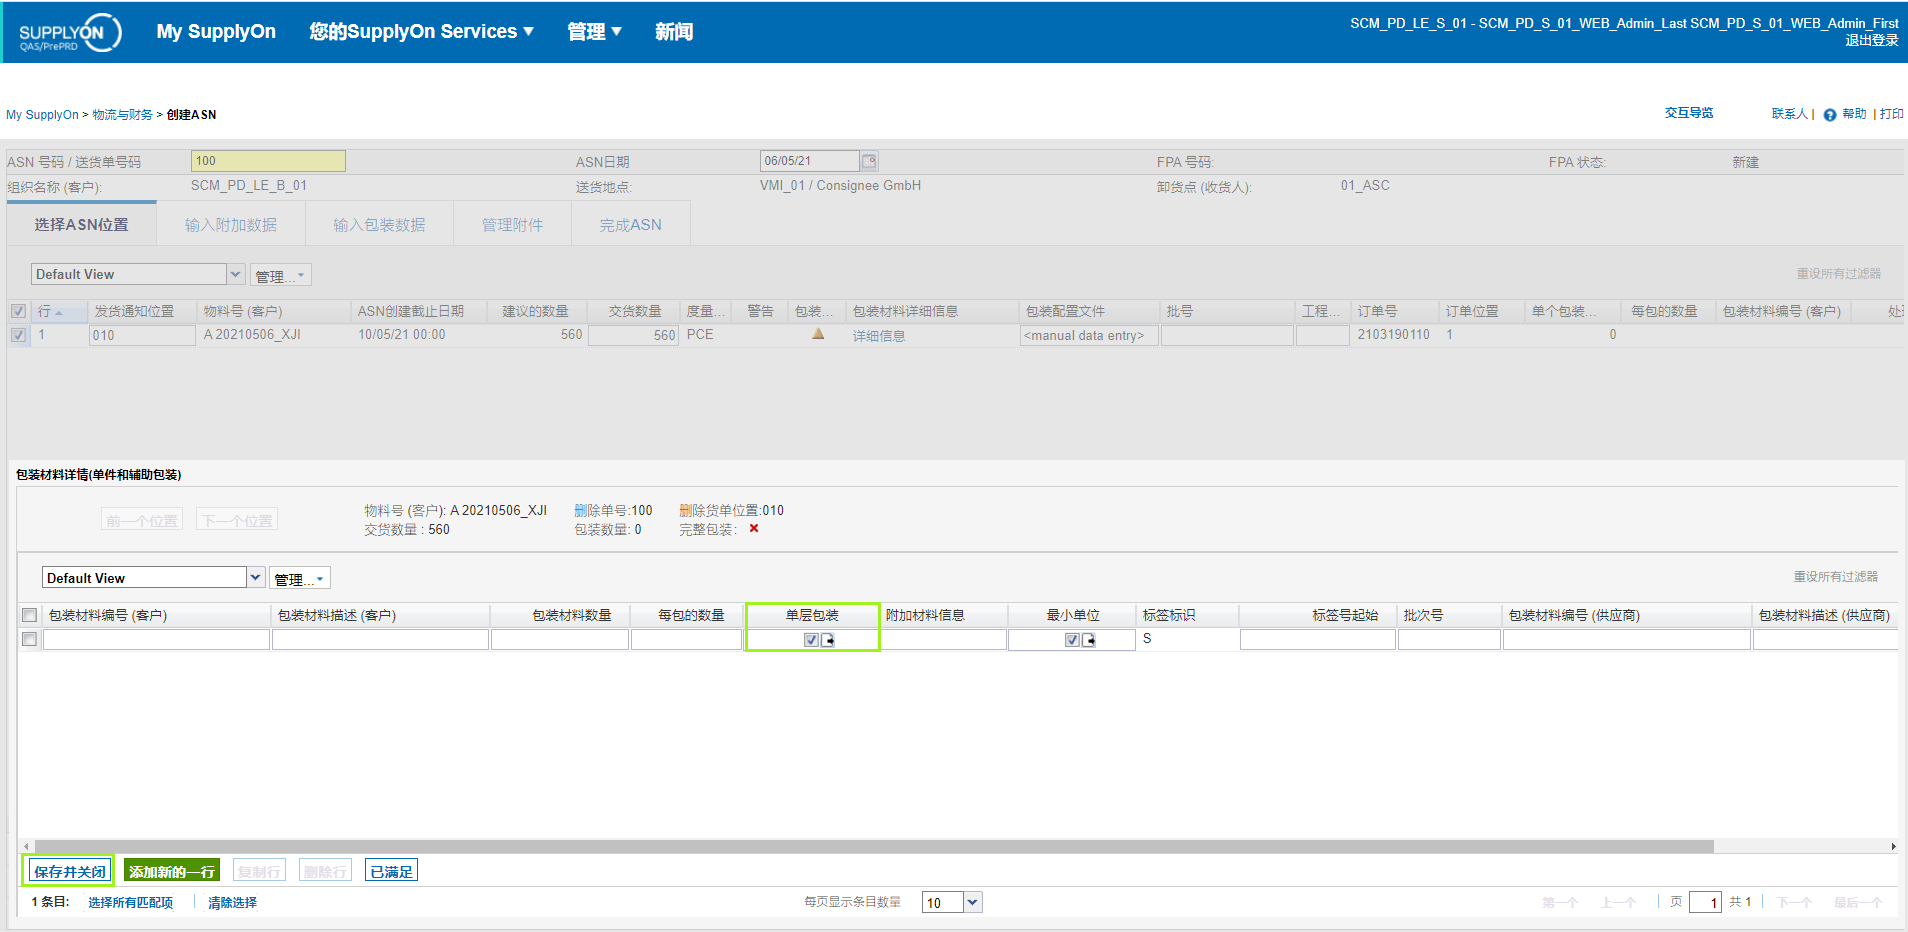Image resolution: width=1908 pixels, height=932 pixels.
Task: Open My SupplyOn in the top navigation
Action: (x=216, y=31)
